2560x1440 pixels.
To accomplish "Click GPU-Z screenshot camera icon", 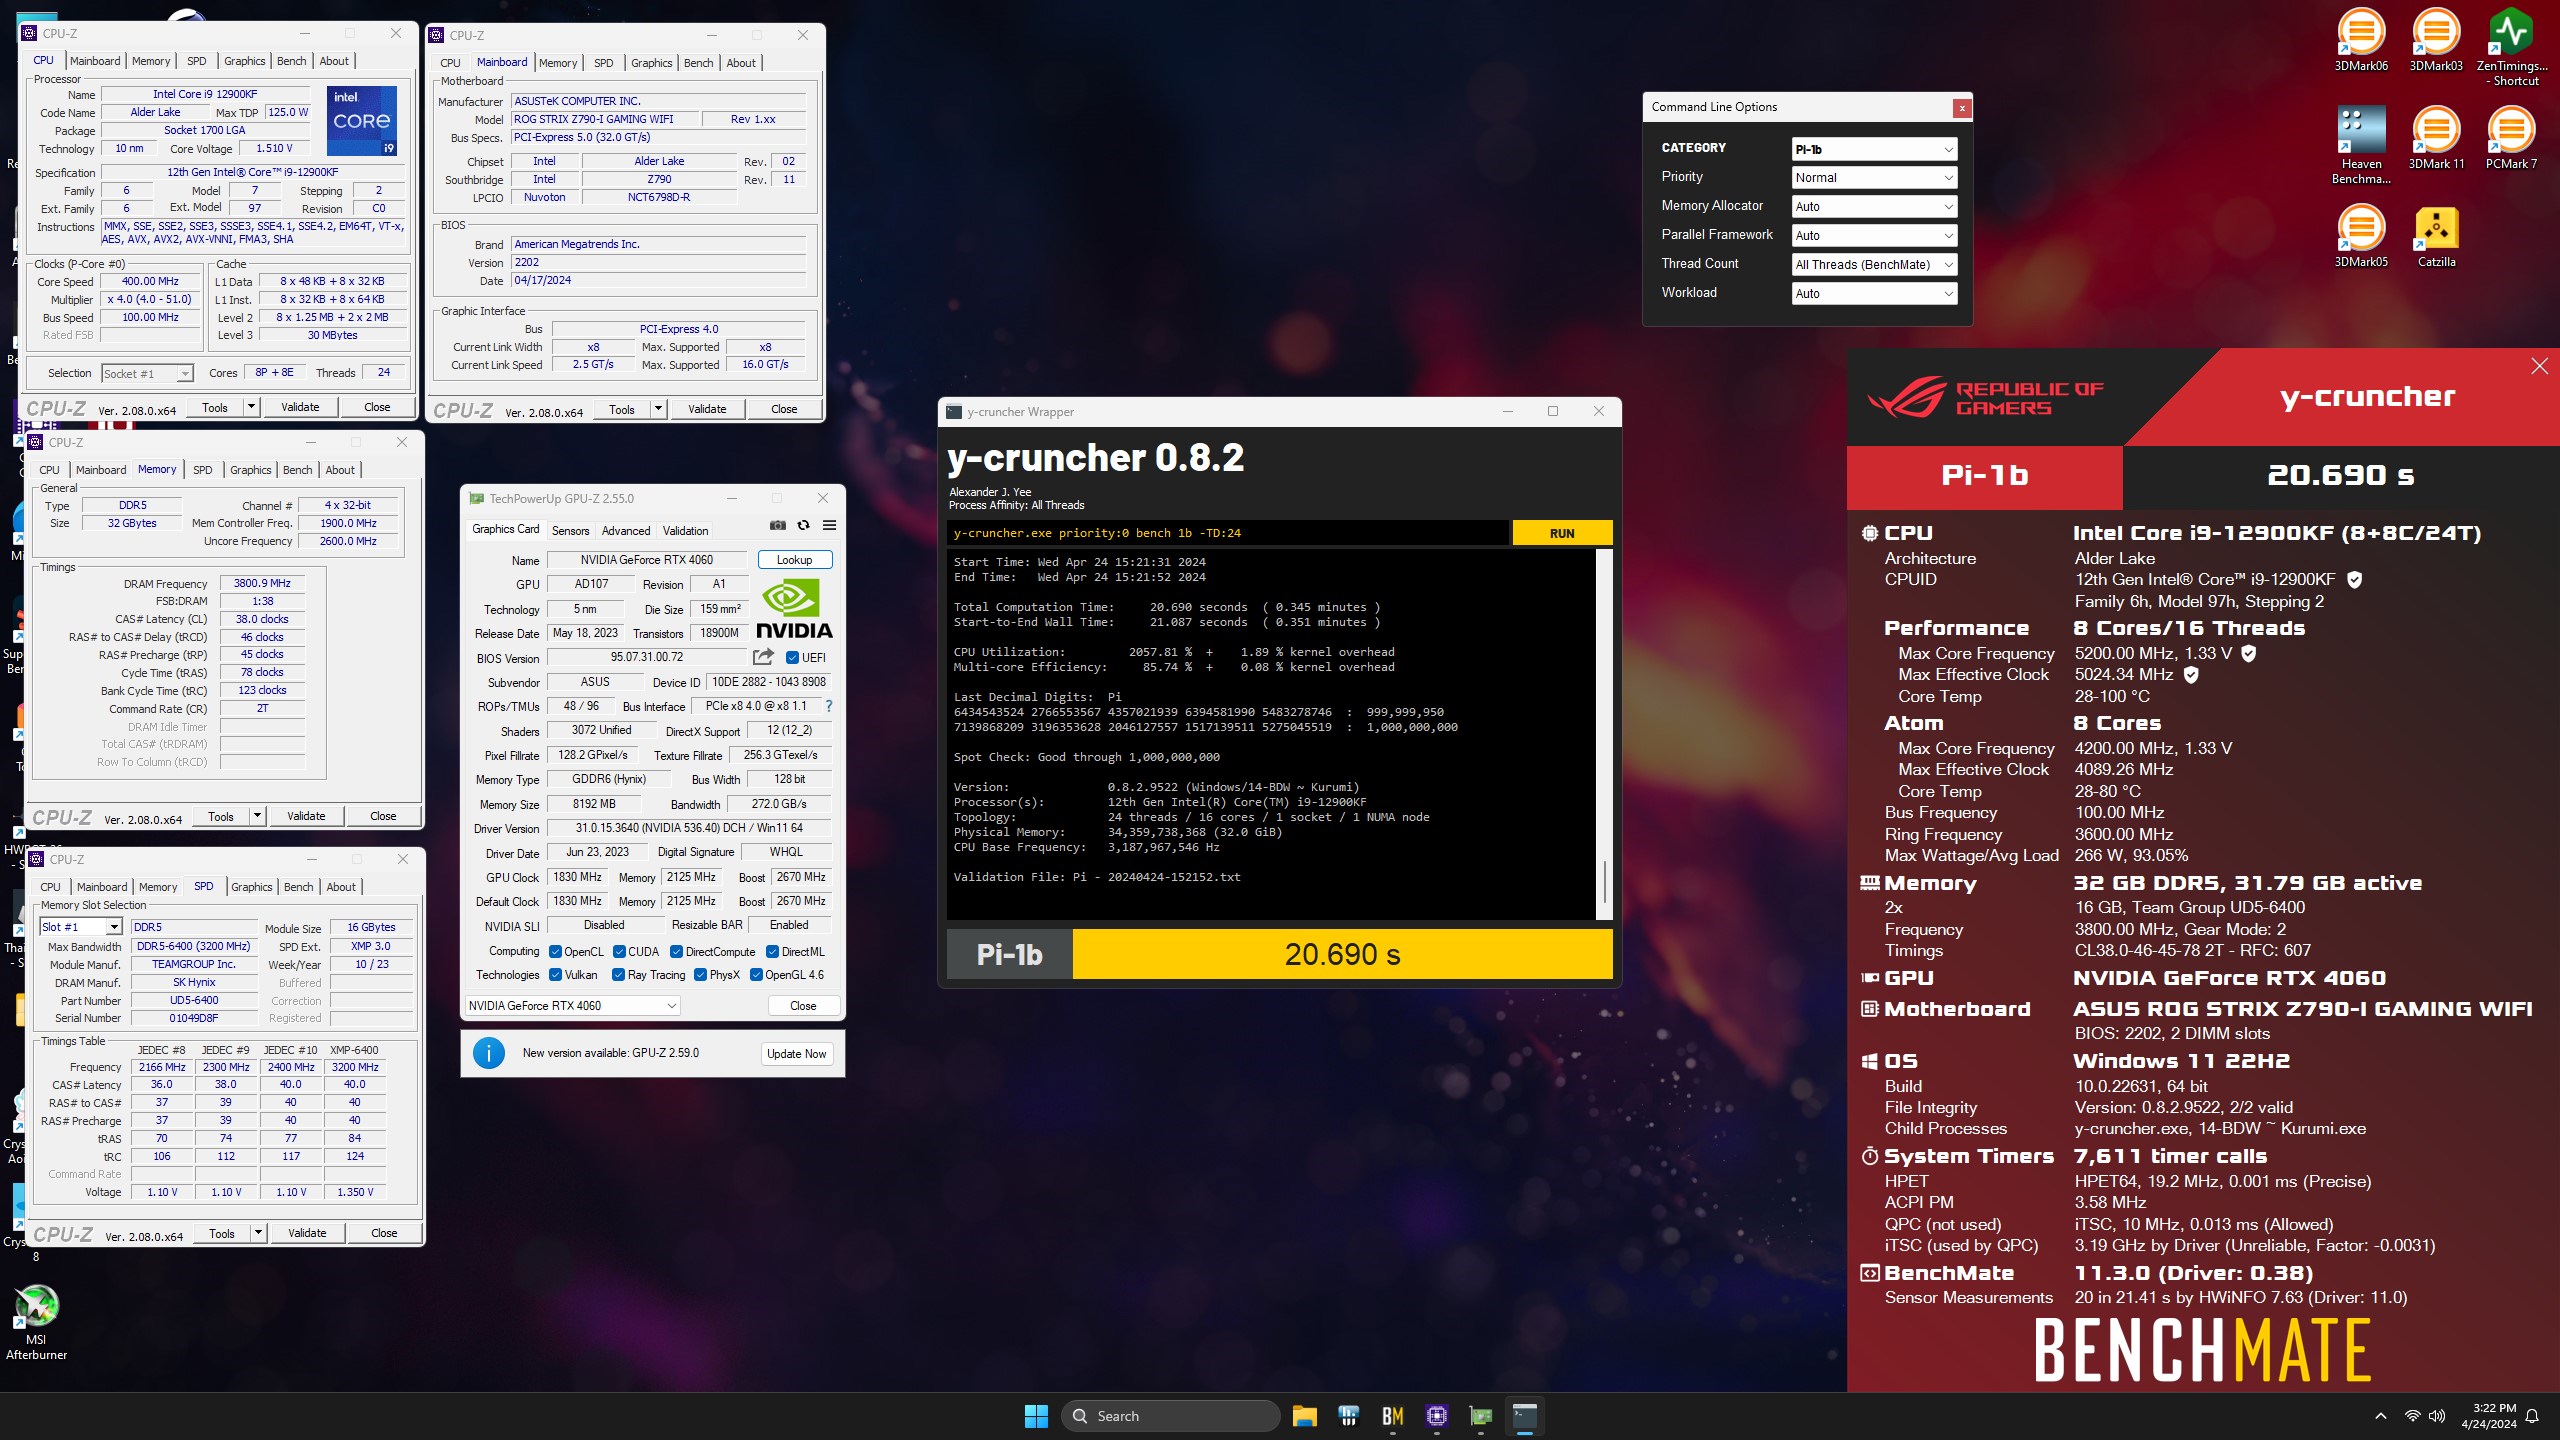I will (x=777, y=525).
